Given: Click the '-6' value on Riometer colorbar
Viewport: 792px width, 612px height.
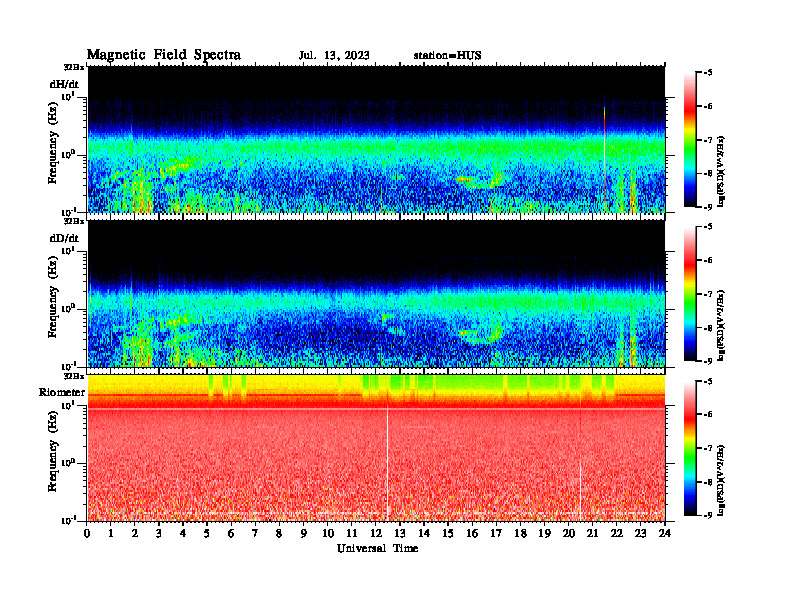Looking at the screenshot, I should pos(708,414).
